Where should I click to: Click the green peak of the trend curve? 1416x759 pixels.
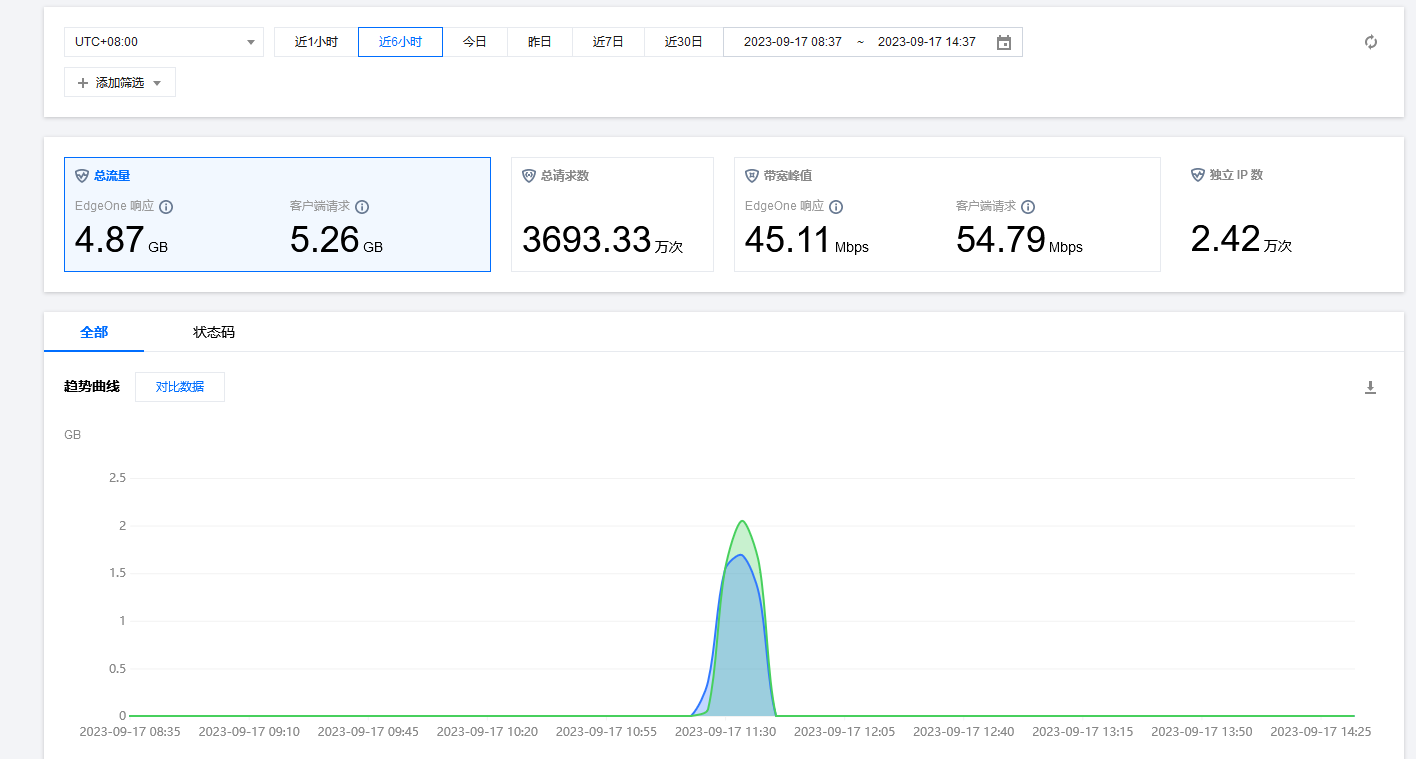(742, 521)
